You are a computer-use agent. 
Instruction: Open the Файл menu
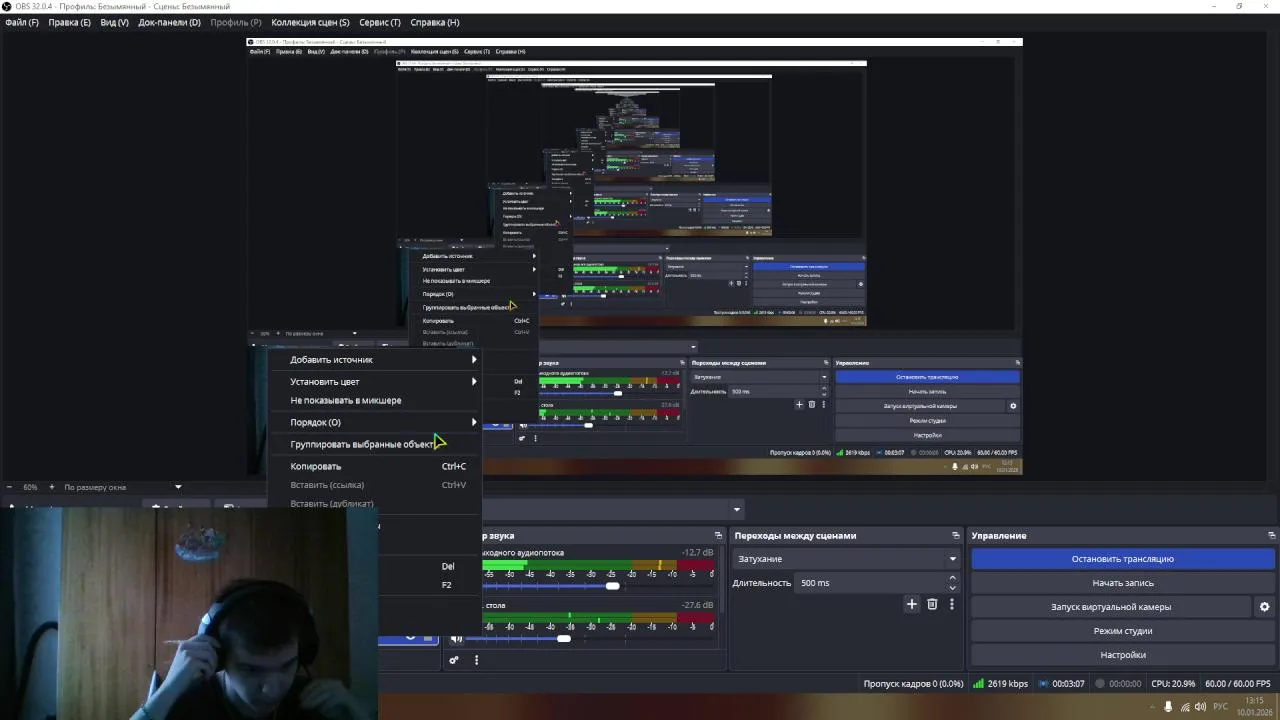point(22,22)
